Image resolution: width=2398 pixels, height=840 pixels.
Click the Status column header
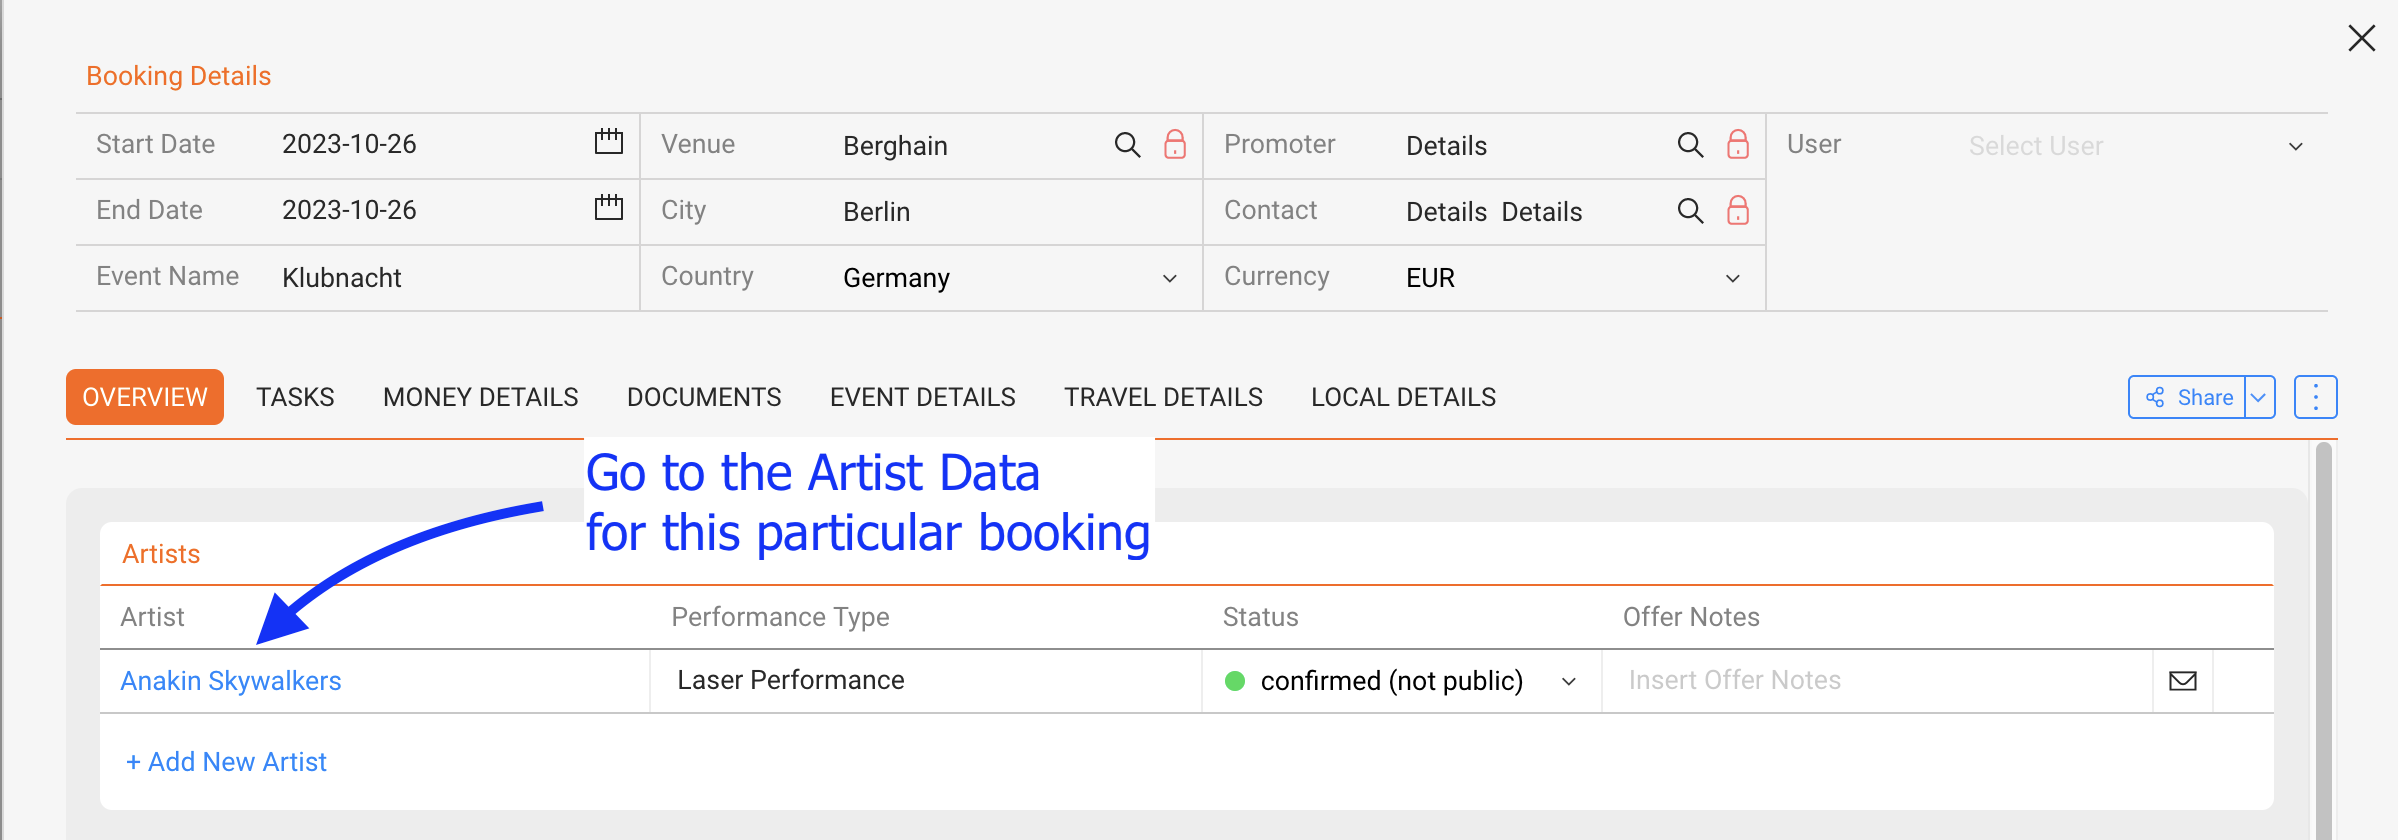point(1260,617)
